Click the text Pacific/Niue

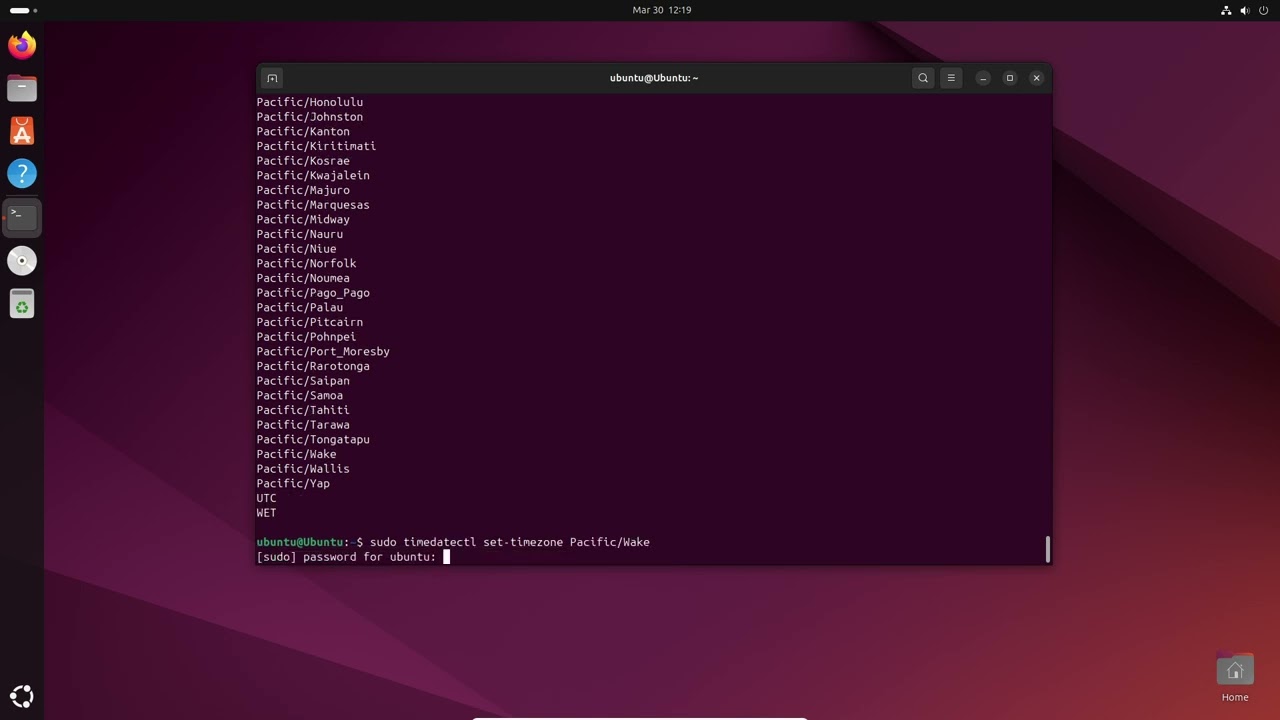296,249
